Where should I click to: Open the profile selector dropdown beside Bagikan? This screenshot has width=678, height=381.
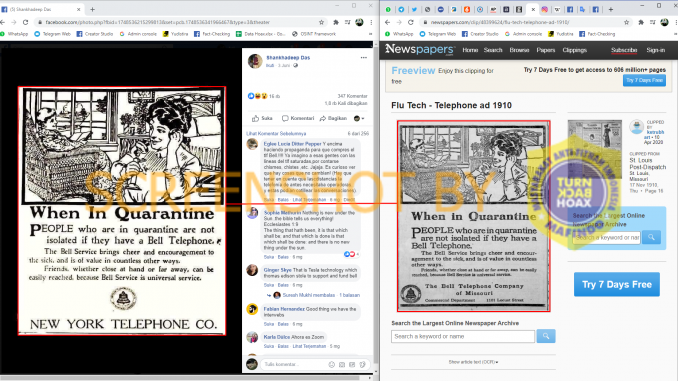[x=359, y=118]
